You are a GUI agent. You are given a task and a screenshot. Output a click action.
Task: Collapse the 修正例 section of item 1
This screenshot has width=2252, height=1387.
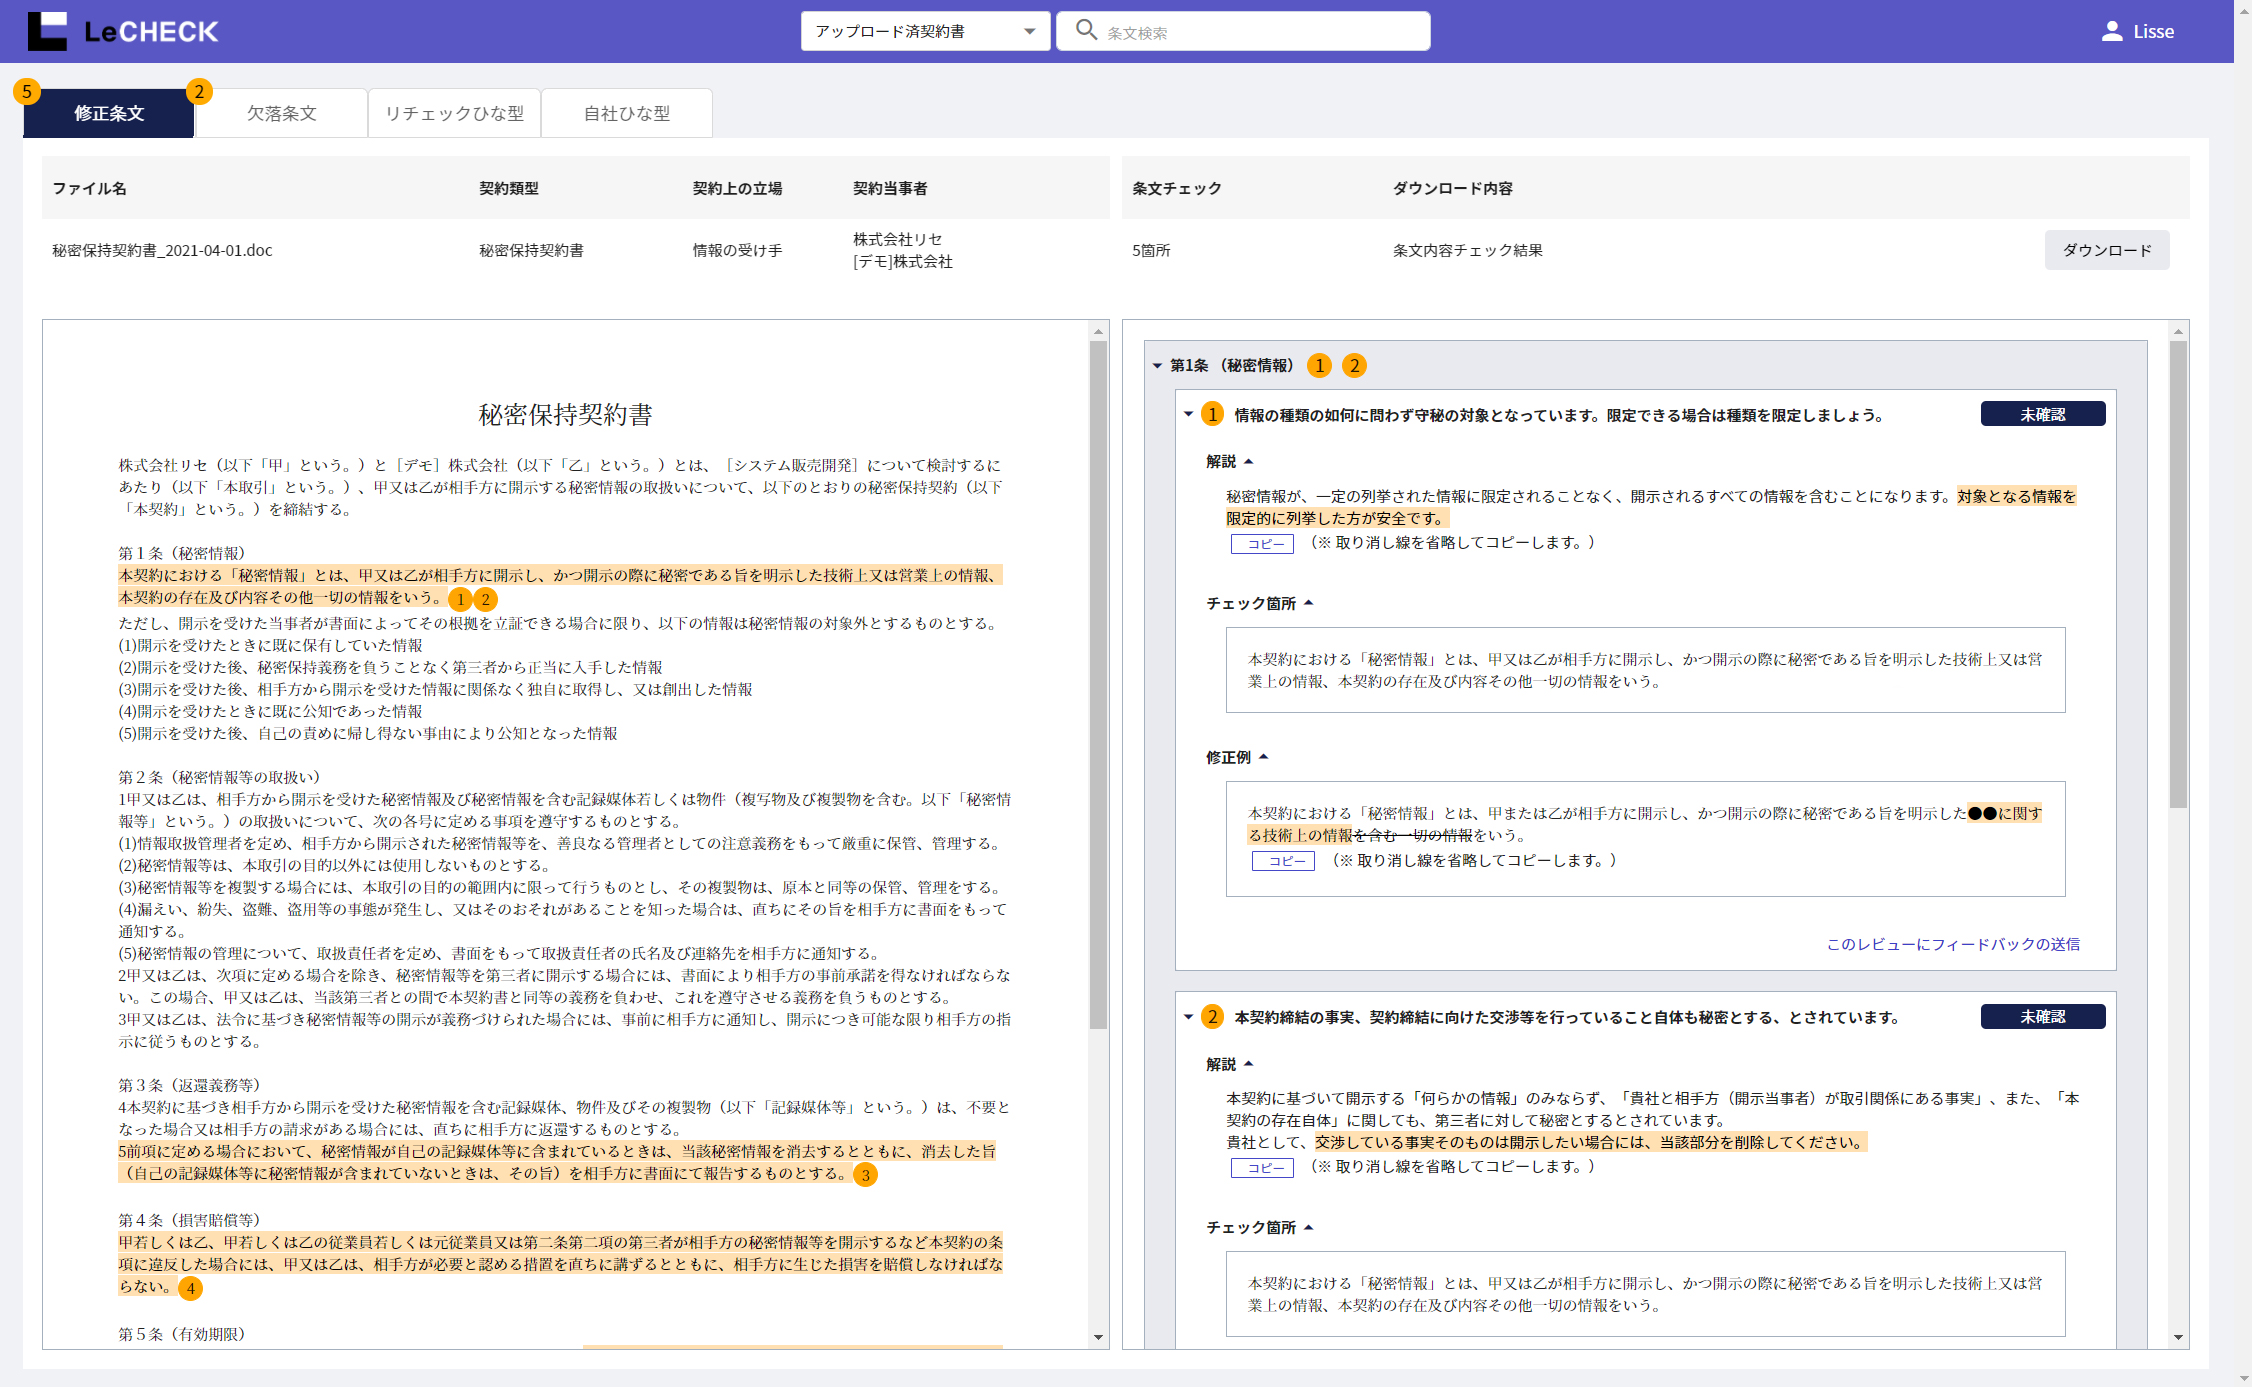coord(1264,757)
